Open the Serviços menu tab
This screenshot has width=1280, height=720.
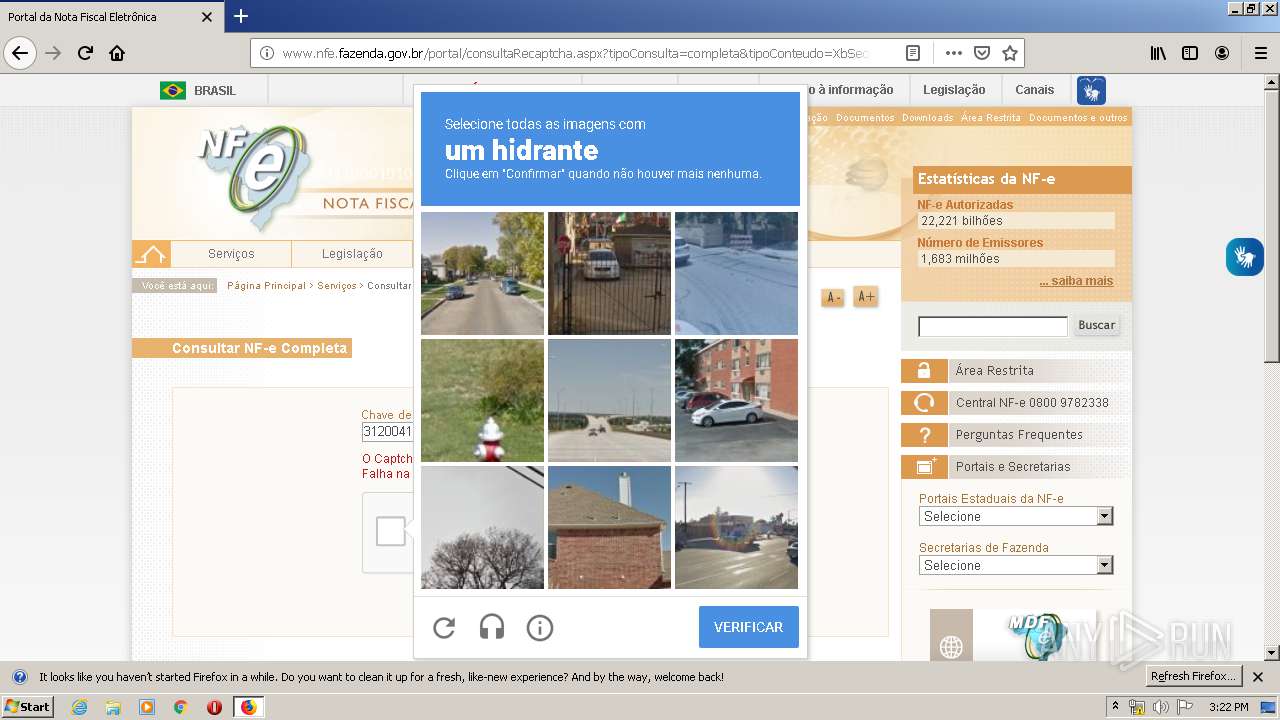(x=231, y=254)
